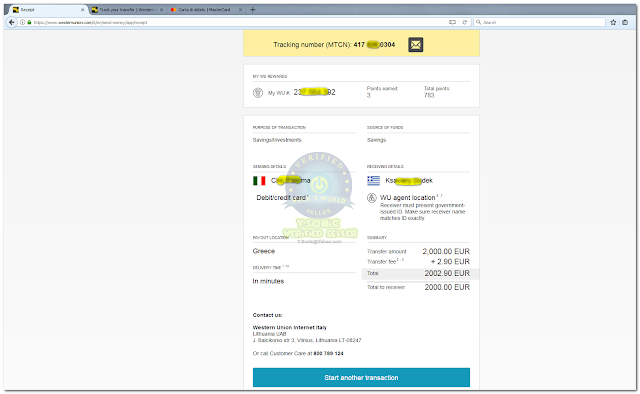
Task: Click the In minutes delivery time text
Action: pos(268,281)
